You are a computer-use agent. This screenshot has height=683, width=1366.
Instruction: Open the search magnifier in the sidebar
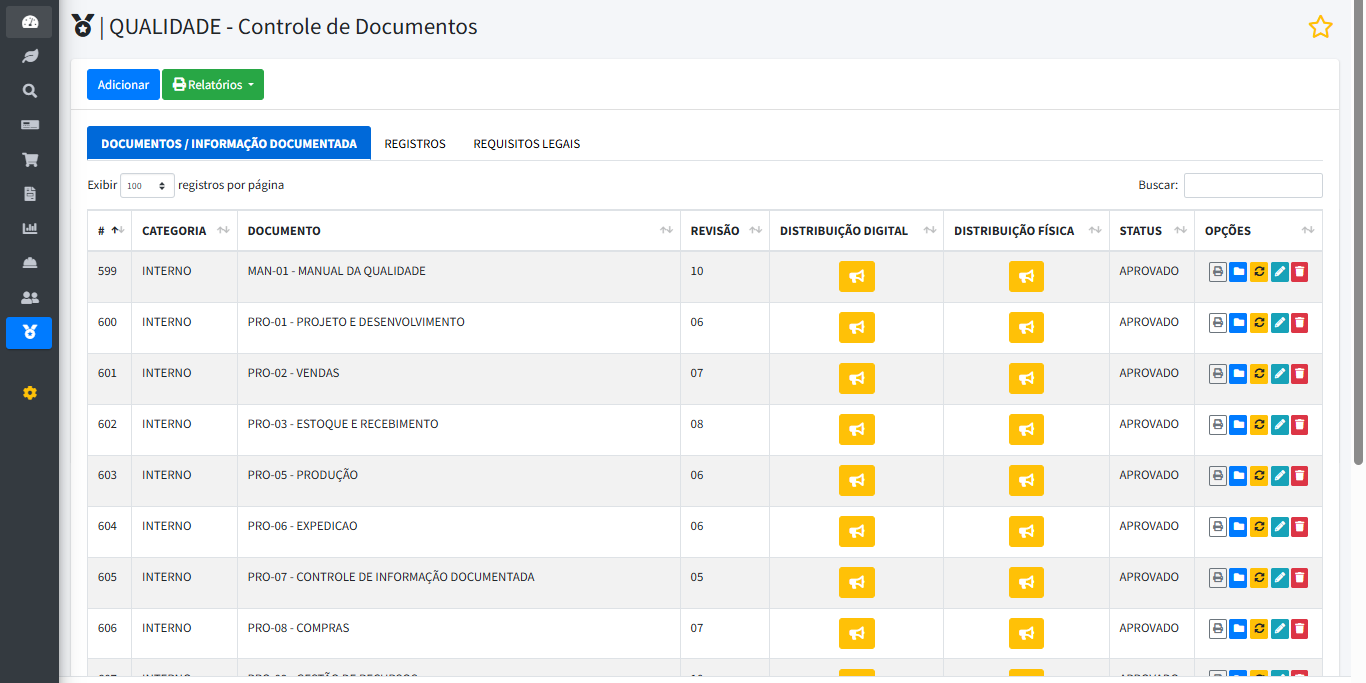29,90
